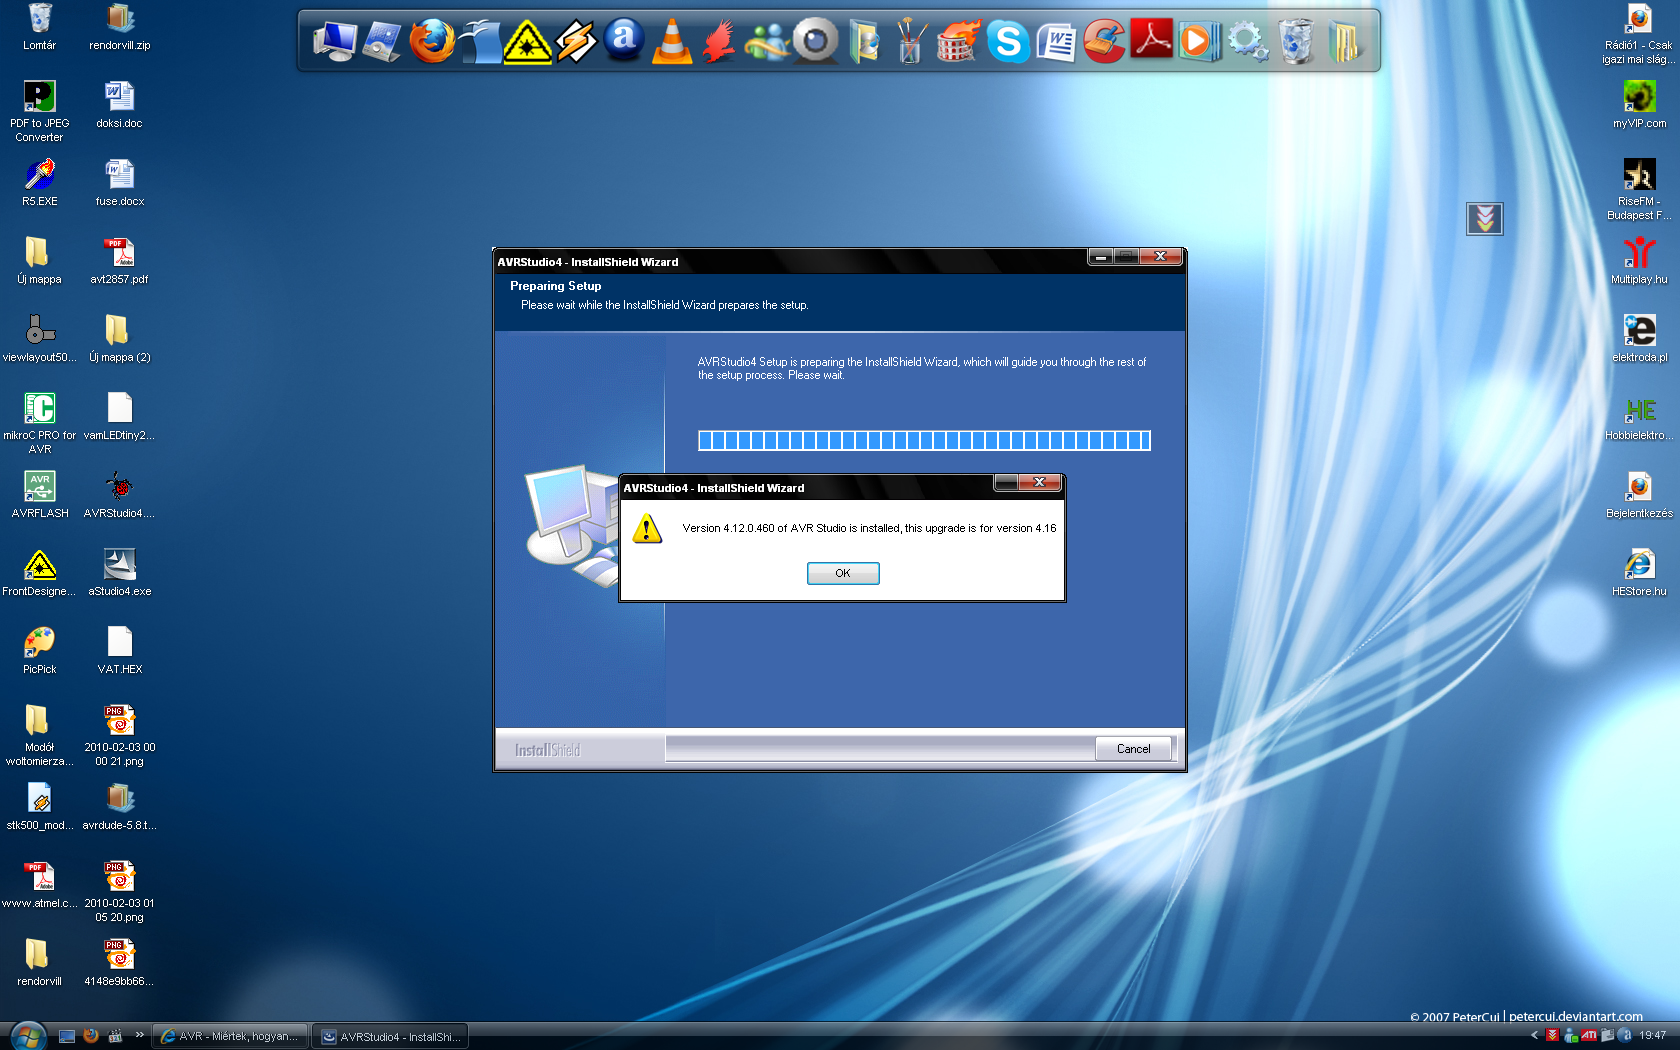Open the Recycle Bin icon in the dock
The height and width of the screenshot is (1050, 1680).
coord(1295,42)
